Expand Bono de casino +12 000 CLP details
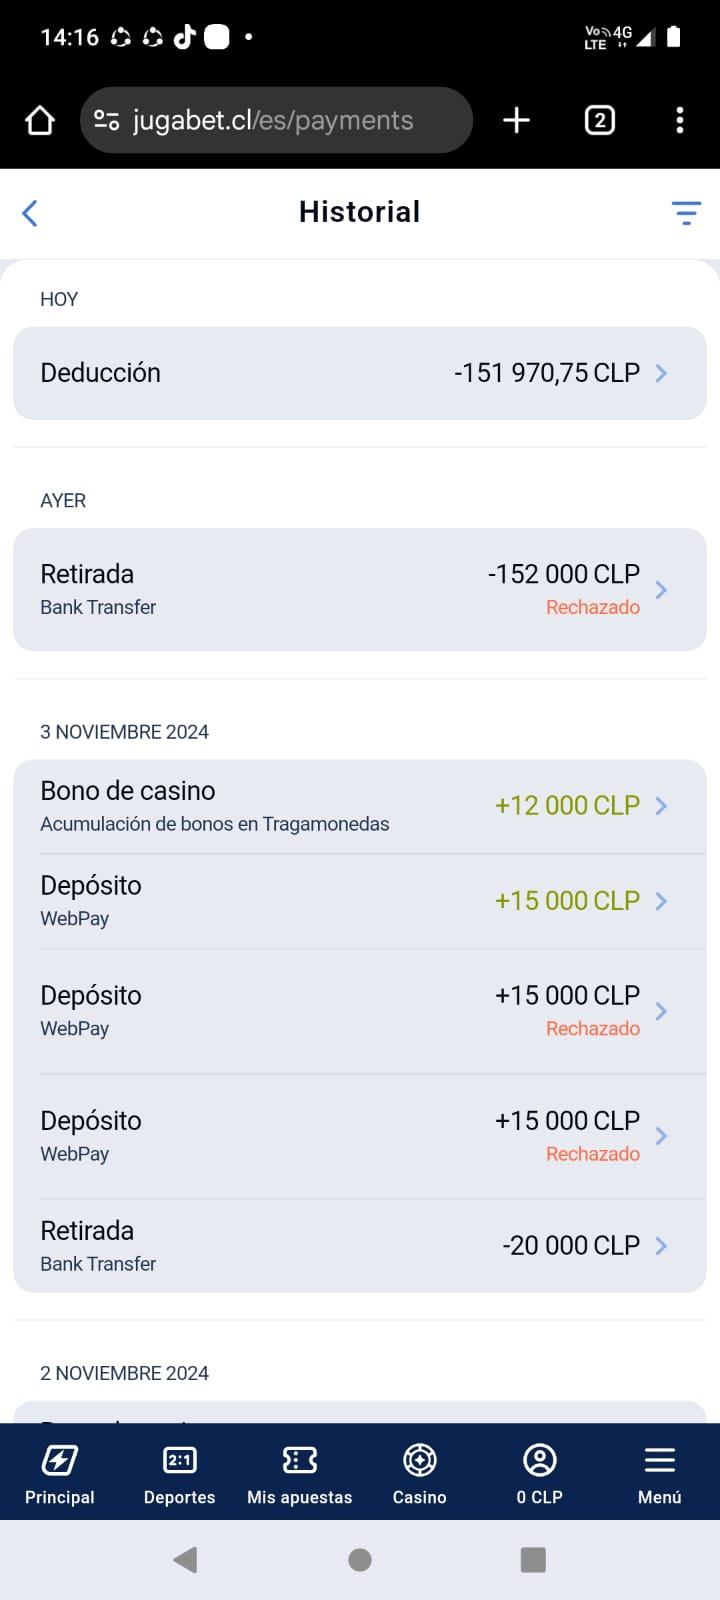720x1600 pixels. coord(360,806)
